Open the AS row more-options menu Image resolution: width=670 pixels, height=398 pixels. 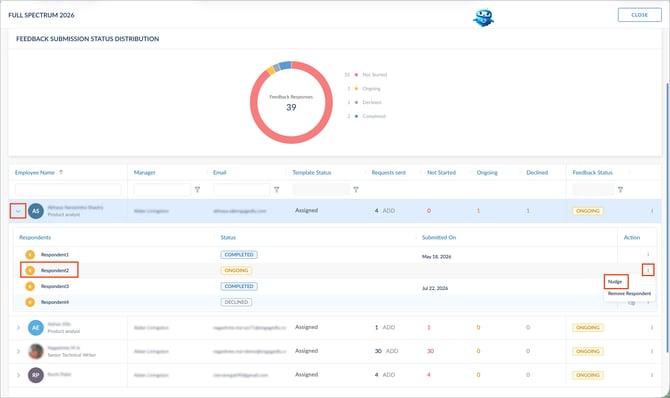point(652,211)
